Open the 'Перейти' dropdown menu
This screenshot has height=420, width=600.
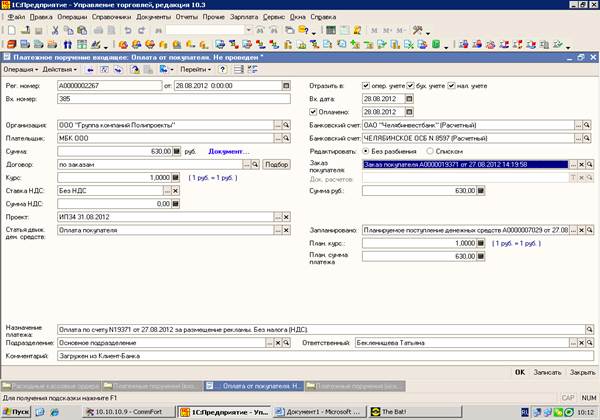[x=197, y=70]
